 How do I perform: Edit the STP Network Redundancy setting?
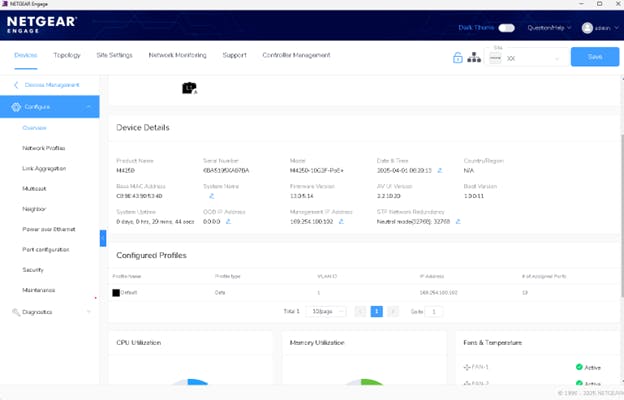point(458,221)
